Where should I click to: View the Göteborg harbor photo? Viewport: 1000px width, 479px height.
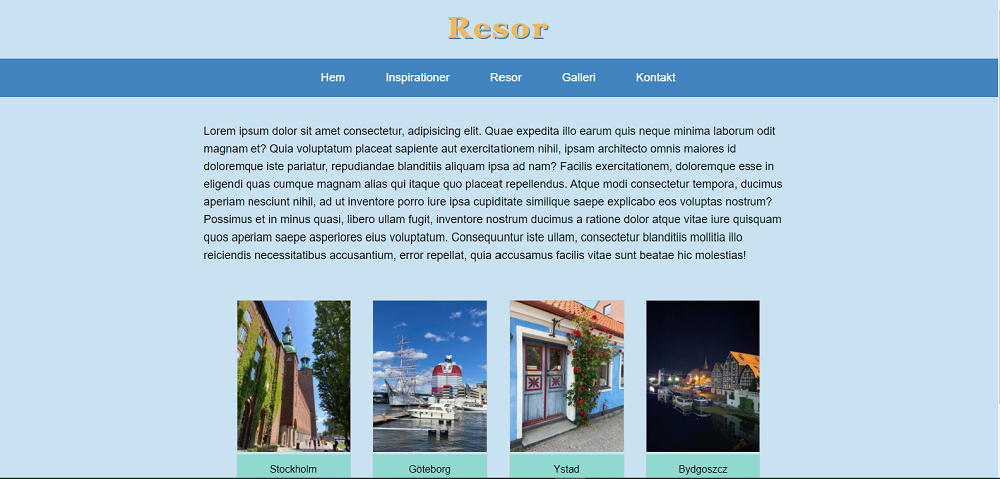pyautogui.click(x=430, y=376)
